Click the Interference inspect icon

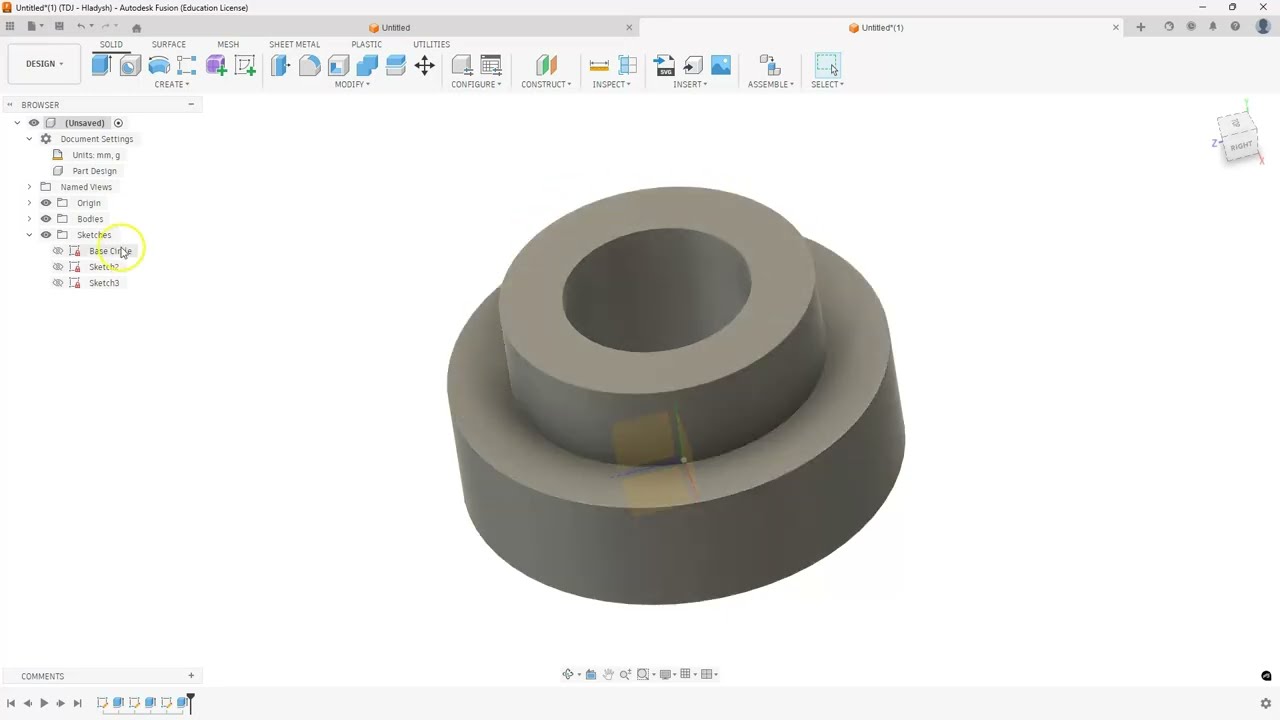tap(628, 66)
